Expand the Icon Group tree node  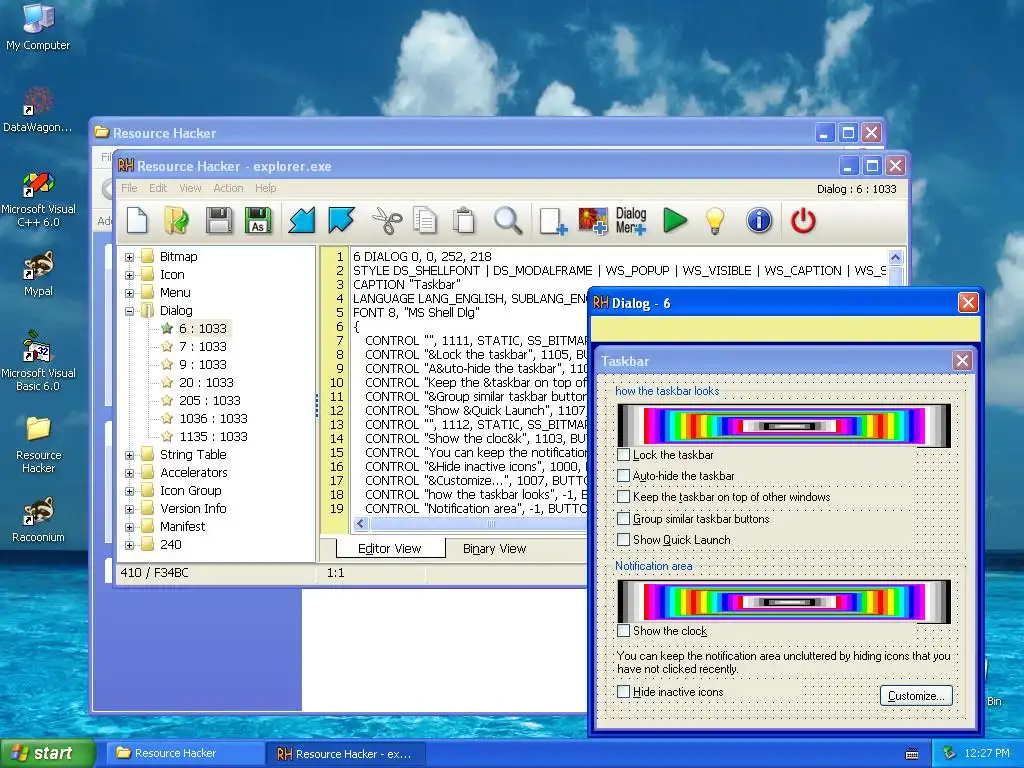(x=129, y=491)
